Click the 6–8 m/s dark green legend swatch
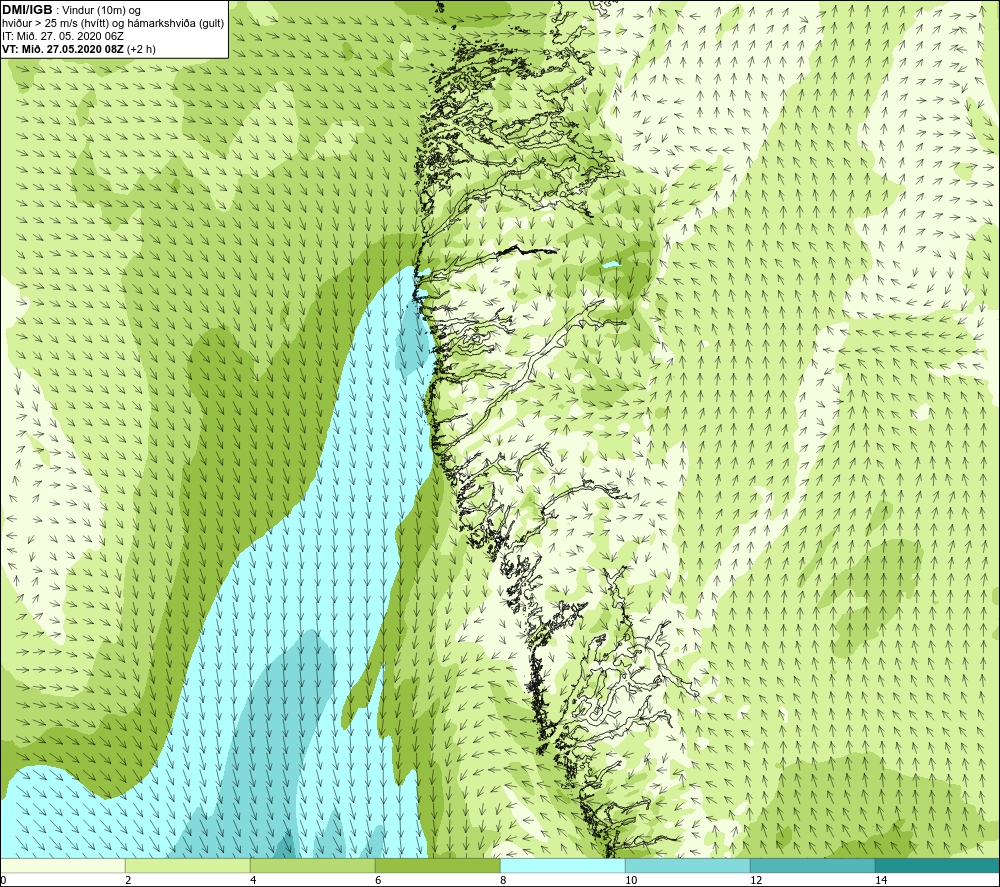Screen dimensions: 1000x887 click(x=438, y=865)
